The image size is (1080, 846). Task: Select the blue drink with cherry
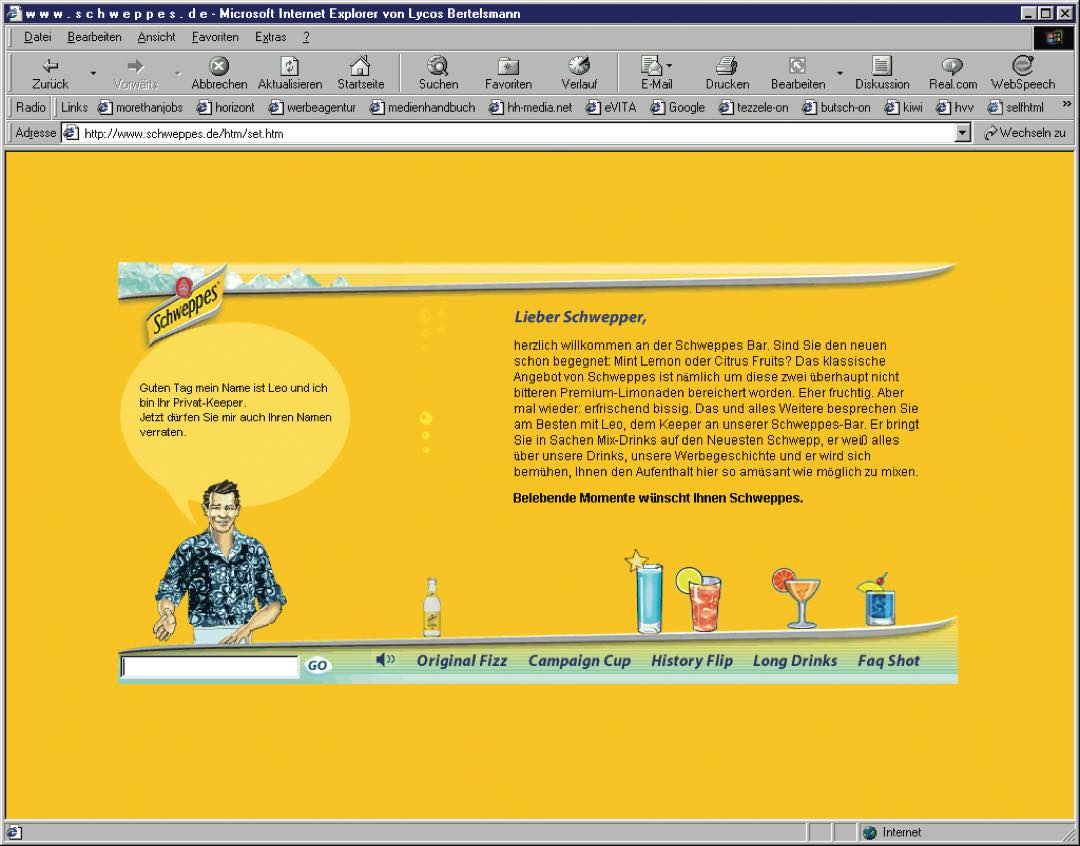coord(878,599)
